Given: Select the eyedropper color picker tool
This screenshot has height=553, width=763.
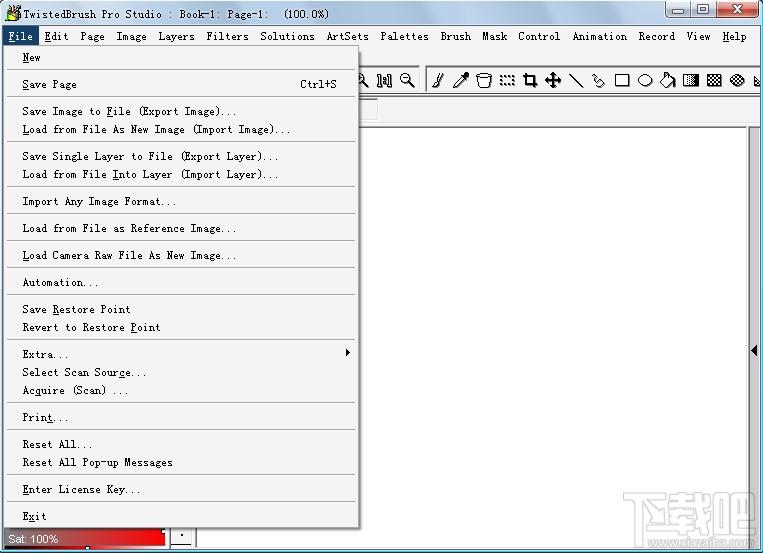Looking at the screenshot, I should (x=461, y=80).
